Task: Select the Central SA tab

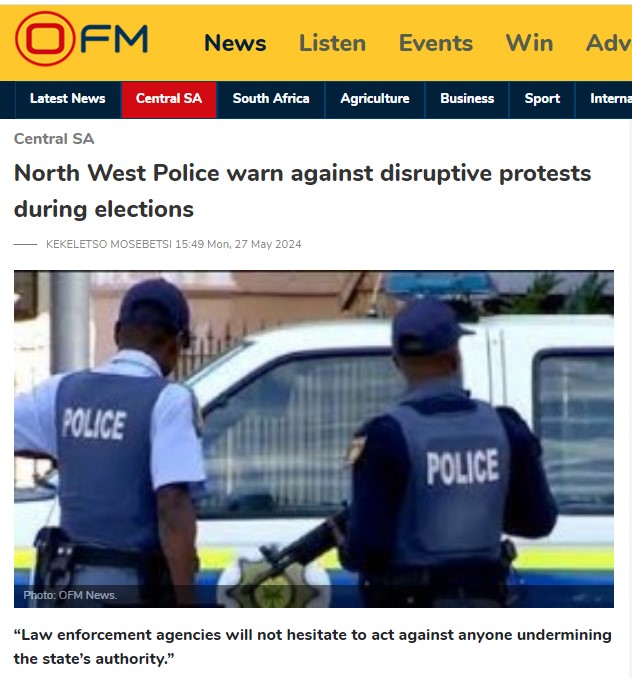Action: click(x=169, y=99)
